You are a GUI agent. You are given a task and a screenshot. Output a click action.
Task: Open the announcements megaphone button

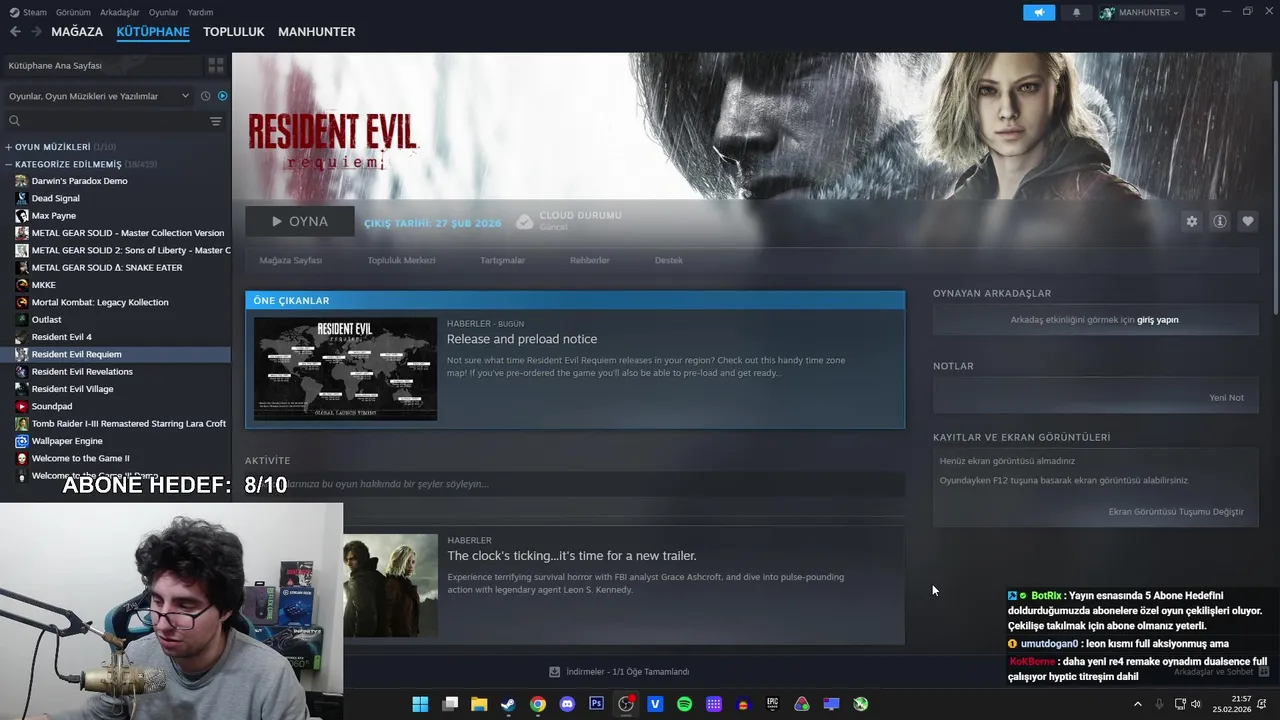pyautogui.click(x=1039, y=12)
